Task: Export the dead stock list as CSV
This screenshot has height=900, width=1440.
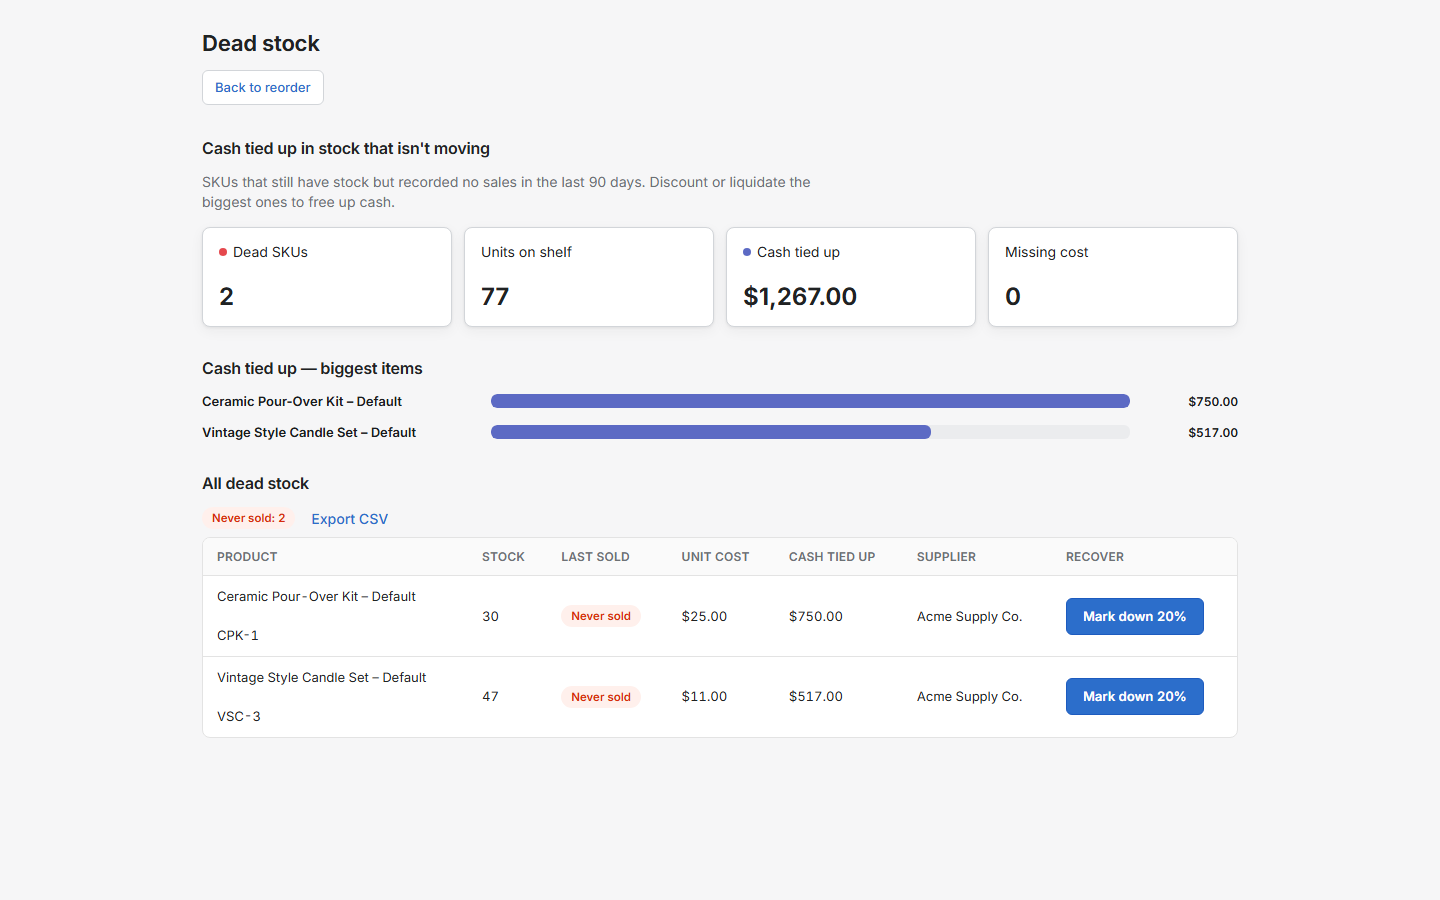Action: click(x=349, y=519)
